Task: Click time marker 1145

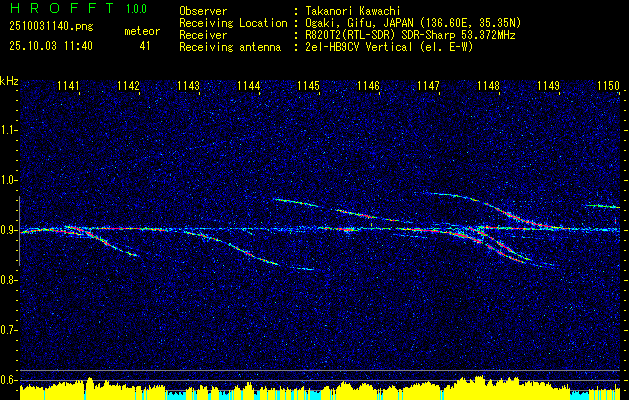Action: pos(308,86)
